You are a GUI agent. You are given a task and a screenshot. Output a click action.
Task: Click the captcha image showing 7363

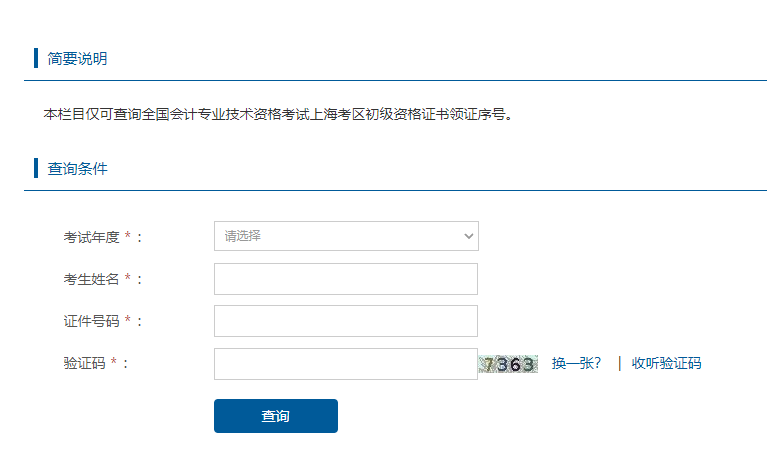(x=508, y=364)
